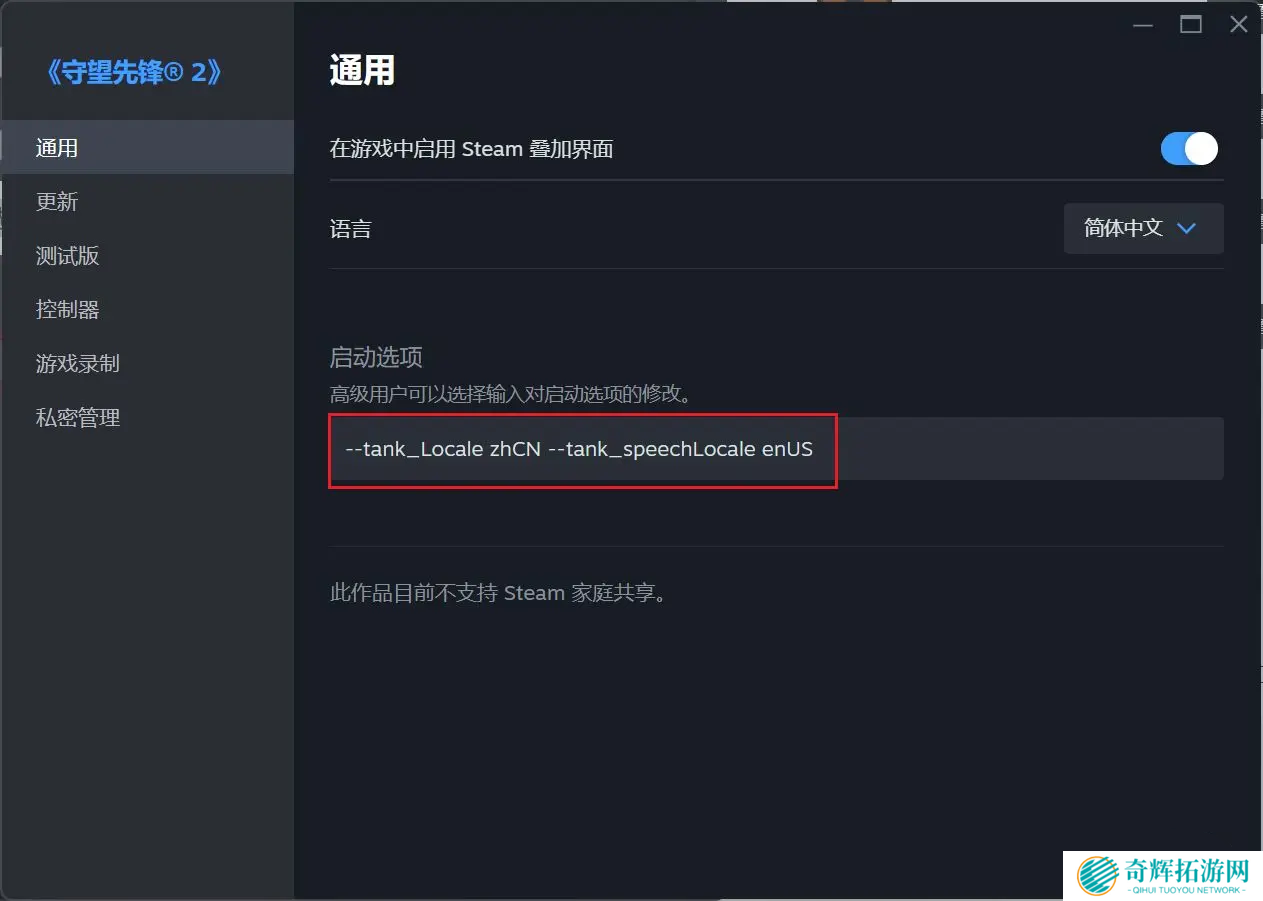Click the 启动选项 section label
Screen dimensions: 1263x901
(376, 357)
